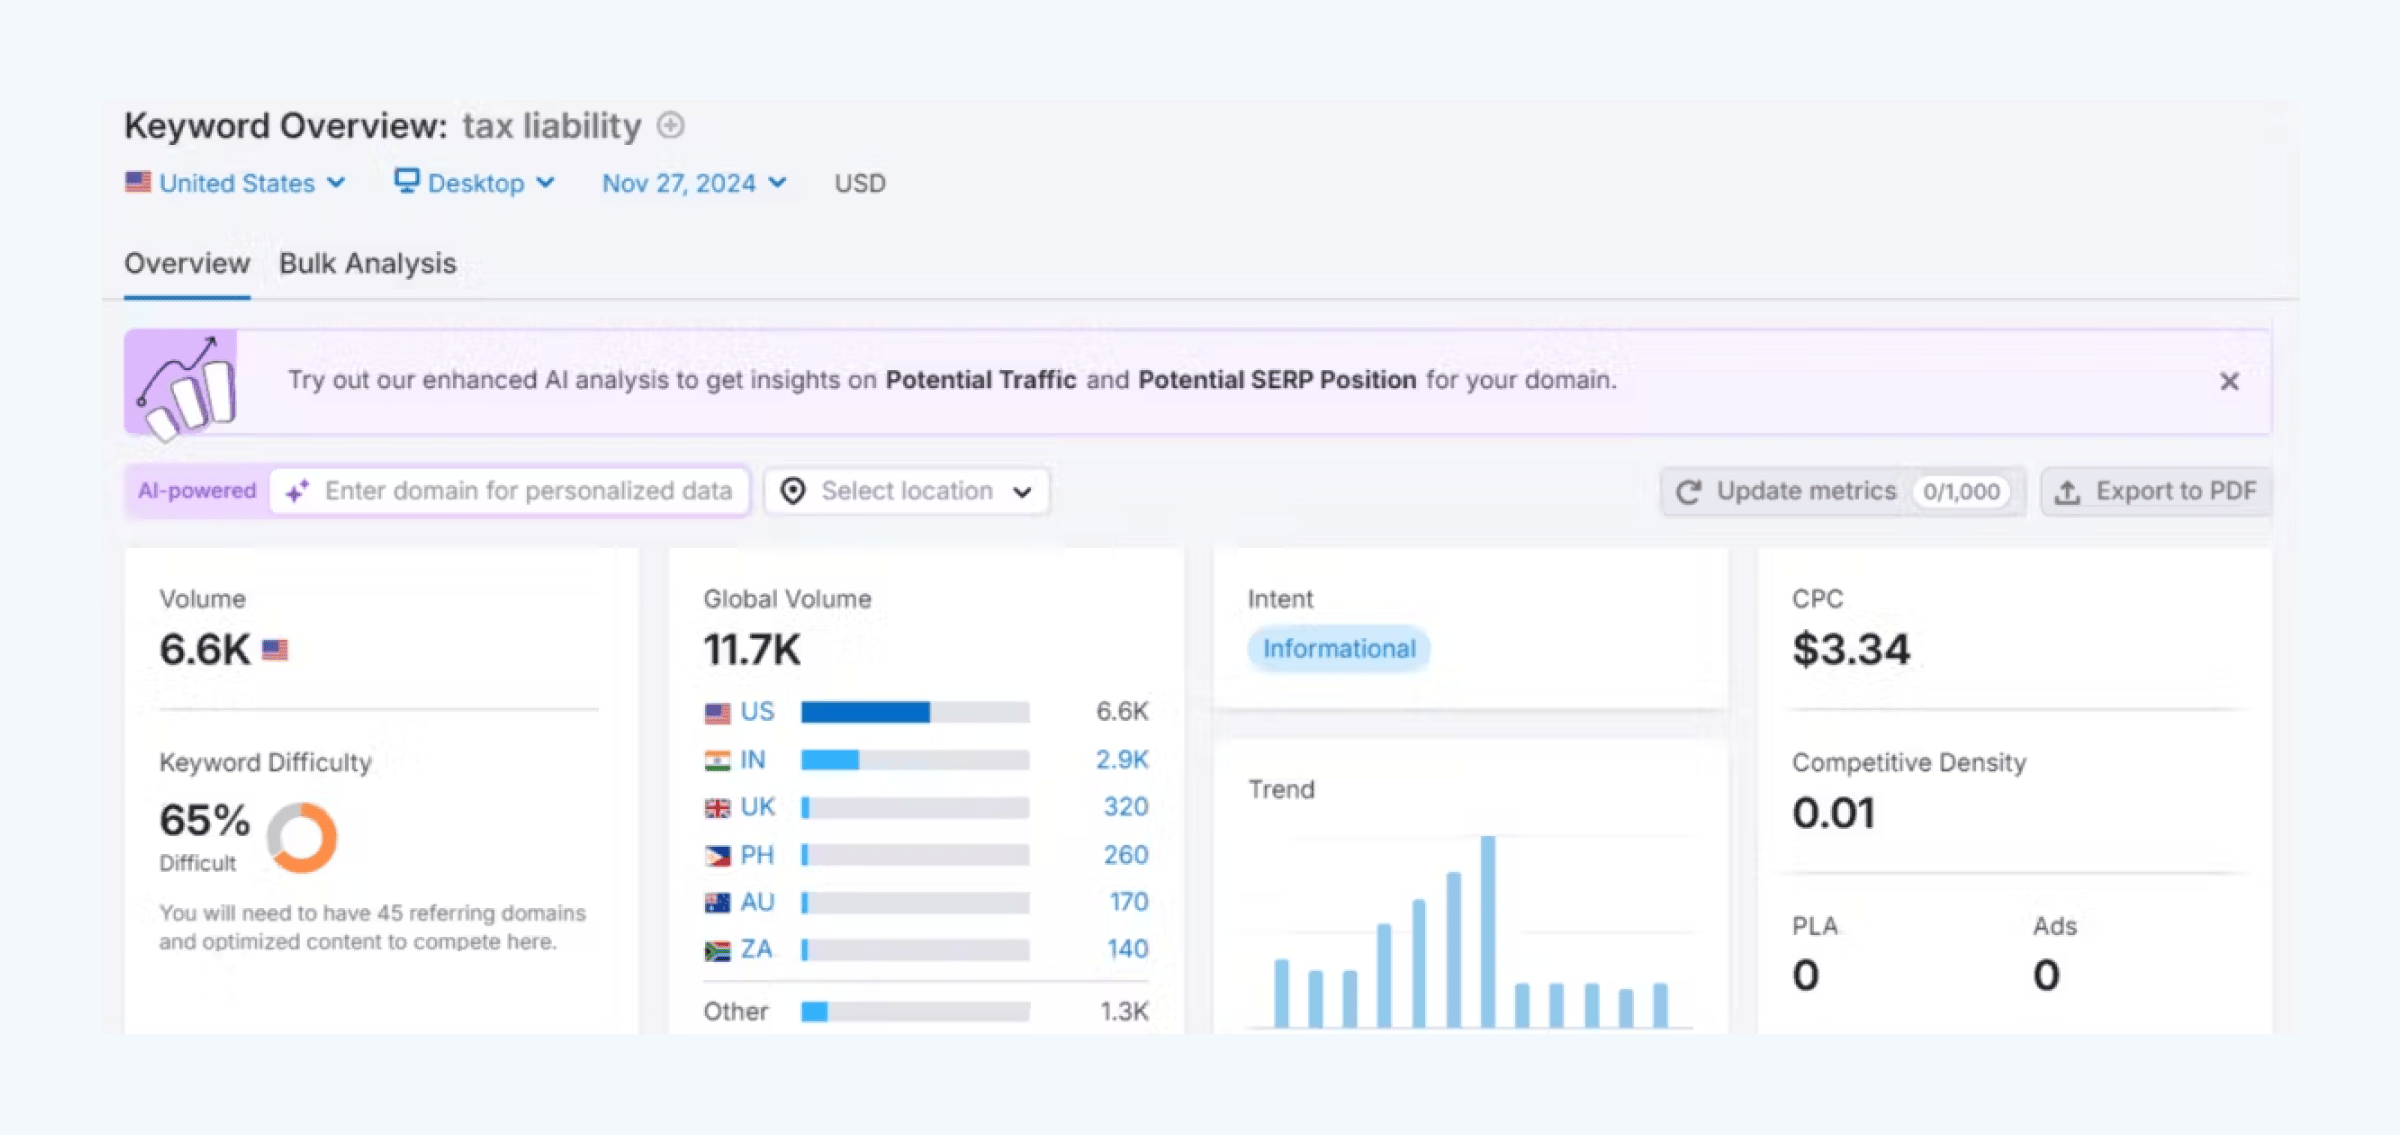Image resolution: width=2400 pixels, height=1135 pixels.
Task: Click the US flag next to 6.6K volume
Action: click(275, 650)
